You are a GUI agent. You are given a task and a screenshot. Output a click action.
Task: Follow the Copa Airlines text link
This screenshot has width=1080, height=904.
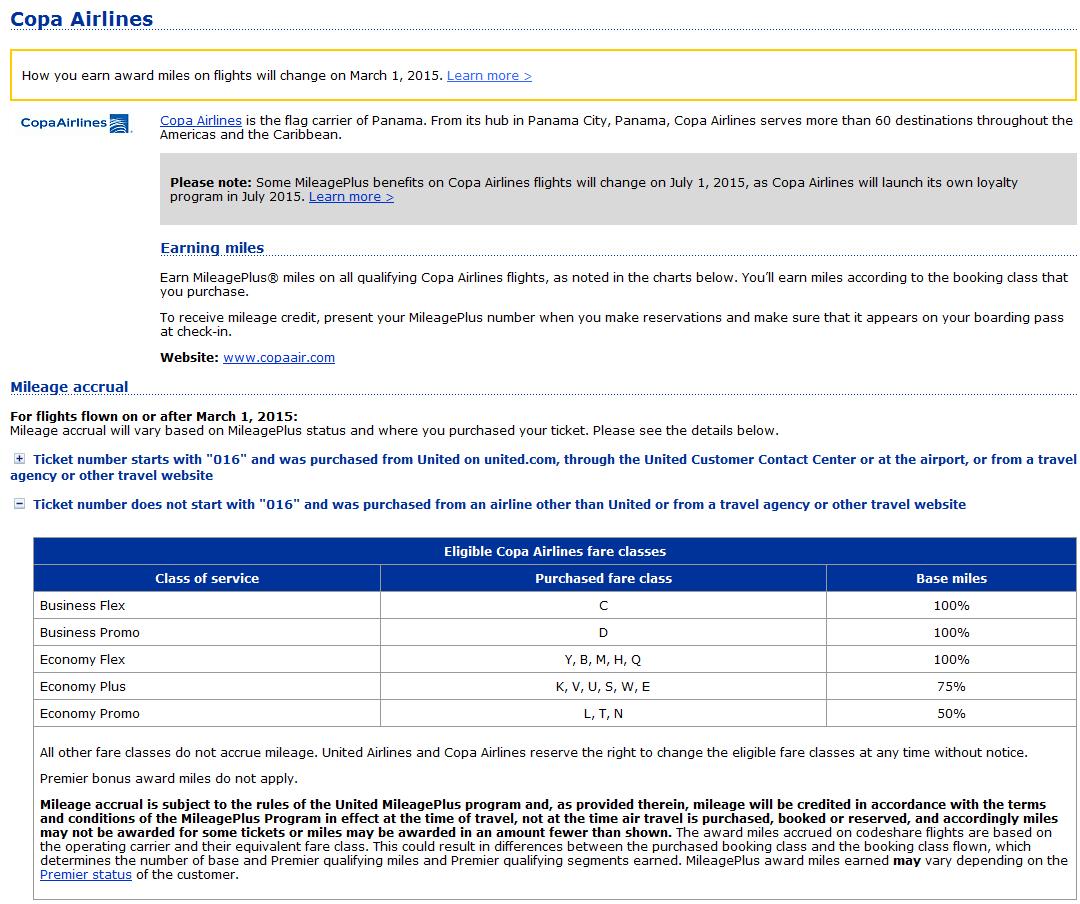200,121
